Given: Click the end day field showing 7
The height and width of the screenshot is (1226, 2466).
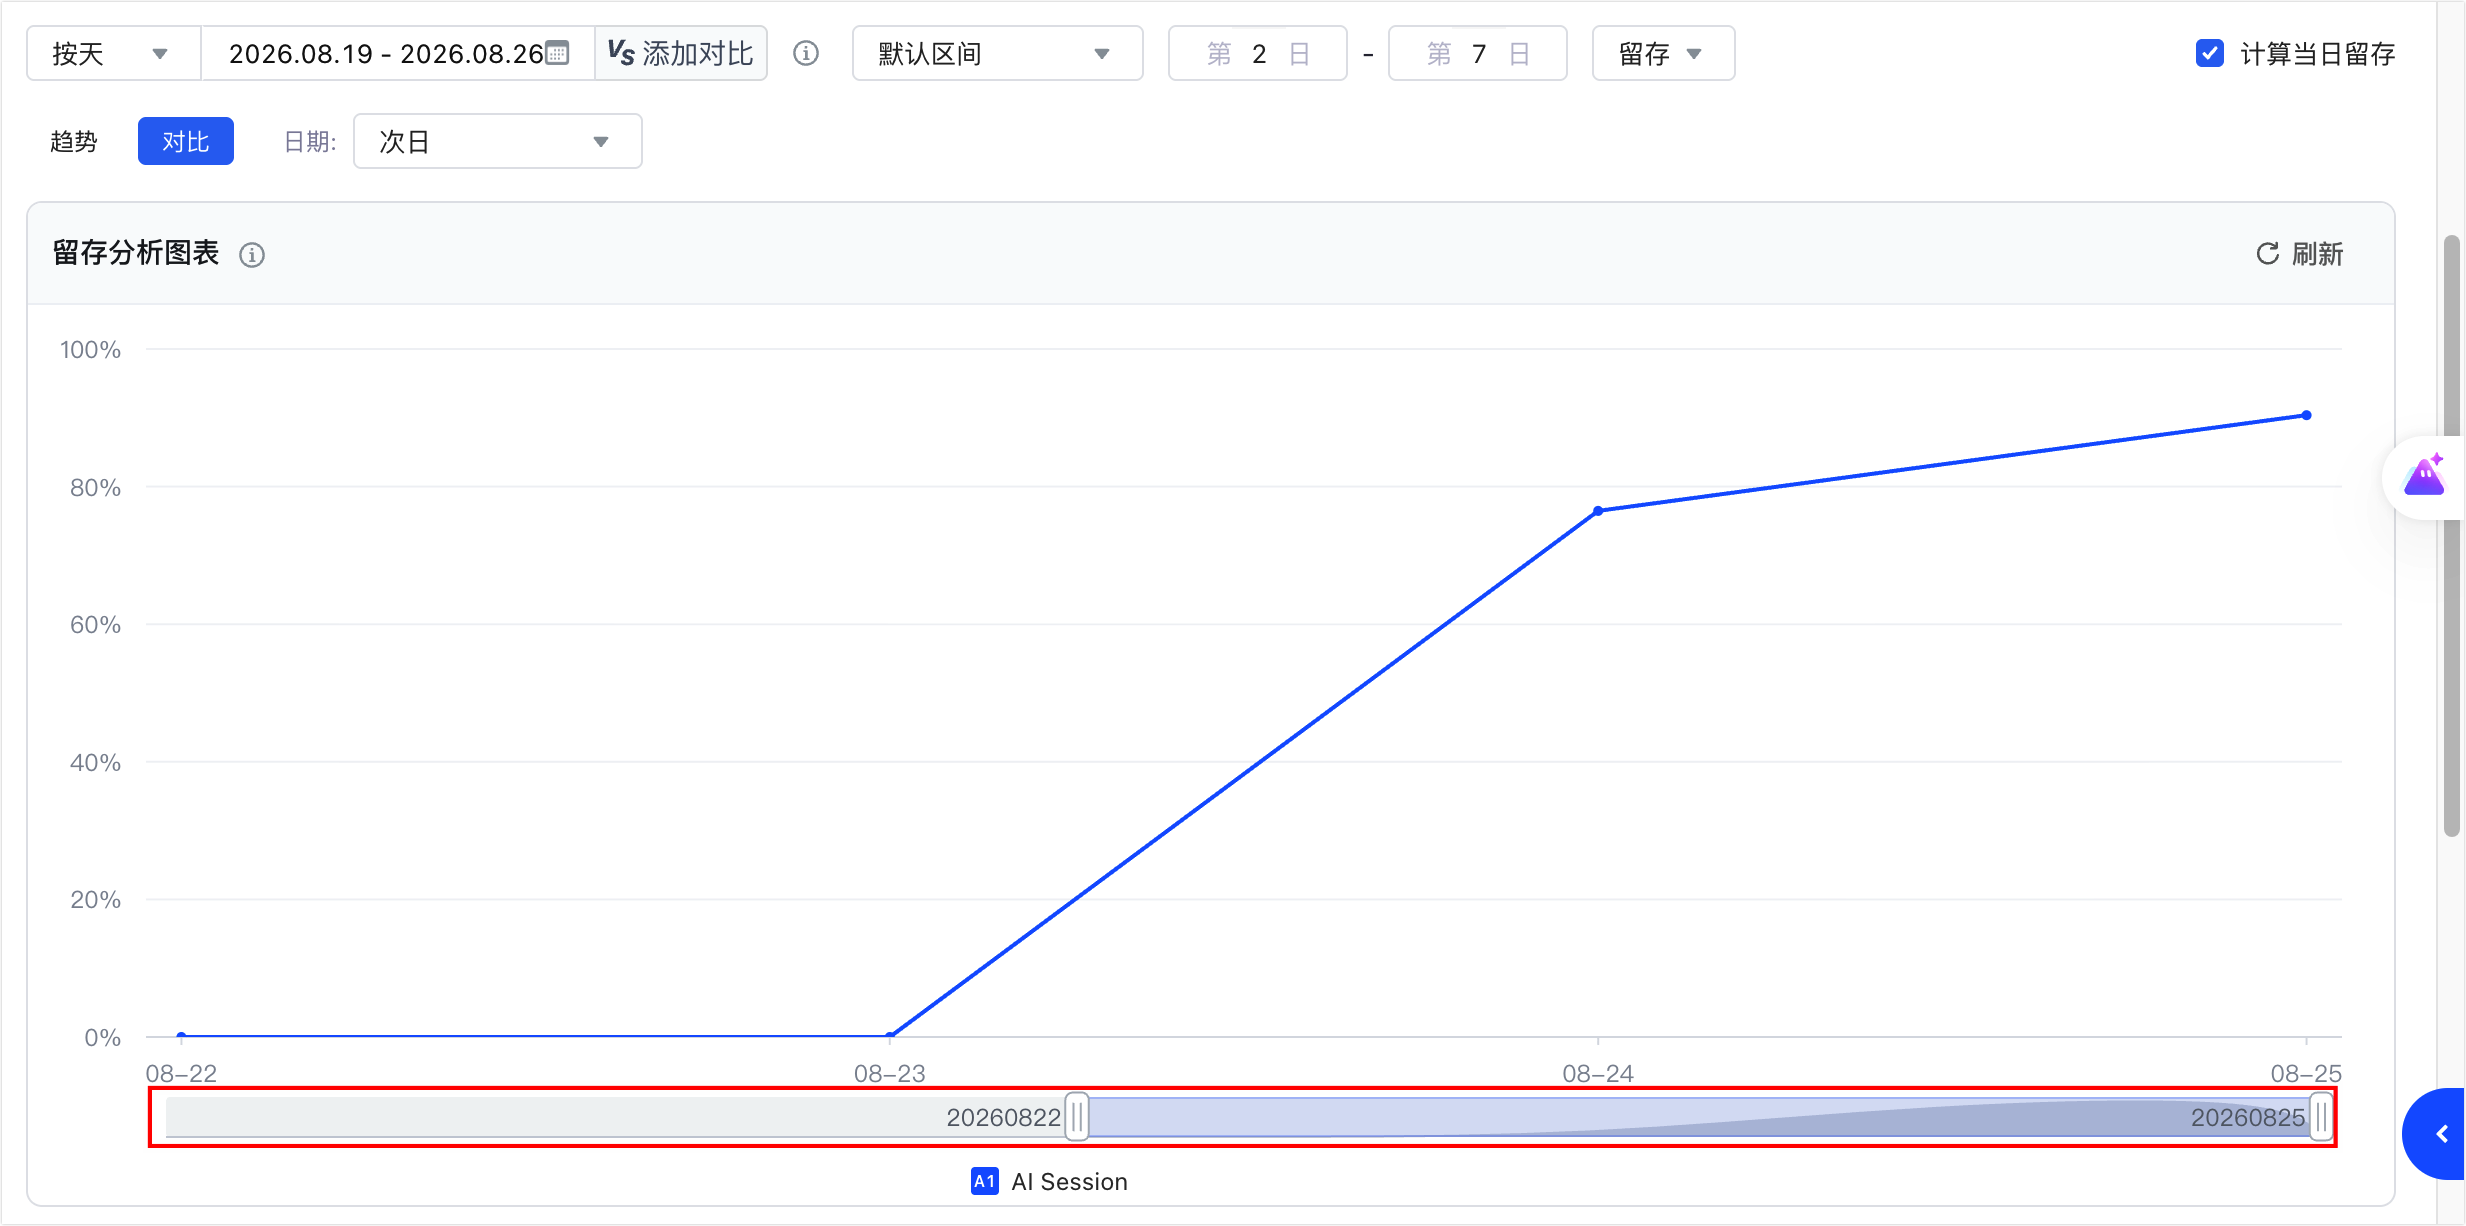Looking at the screenshot, I should [x=1478, y=53].
